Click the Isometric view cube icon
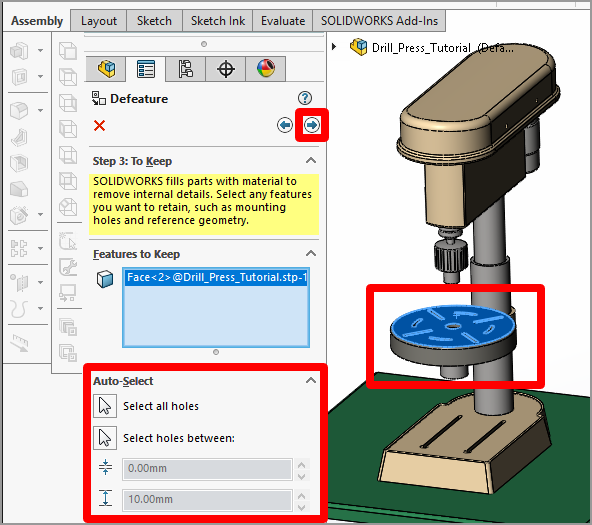Screen dimensions: 592x525 (x=68, y=207)
